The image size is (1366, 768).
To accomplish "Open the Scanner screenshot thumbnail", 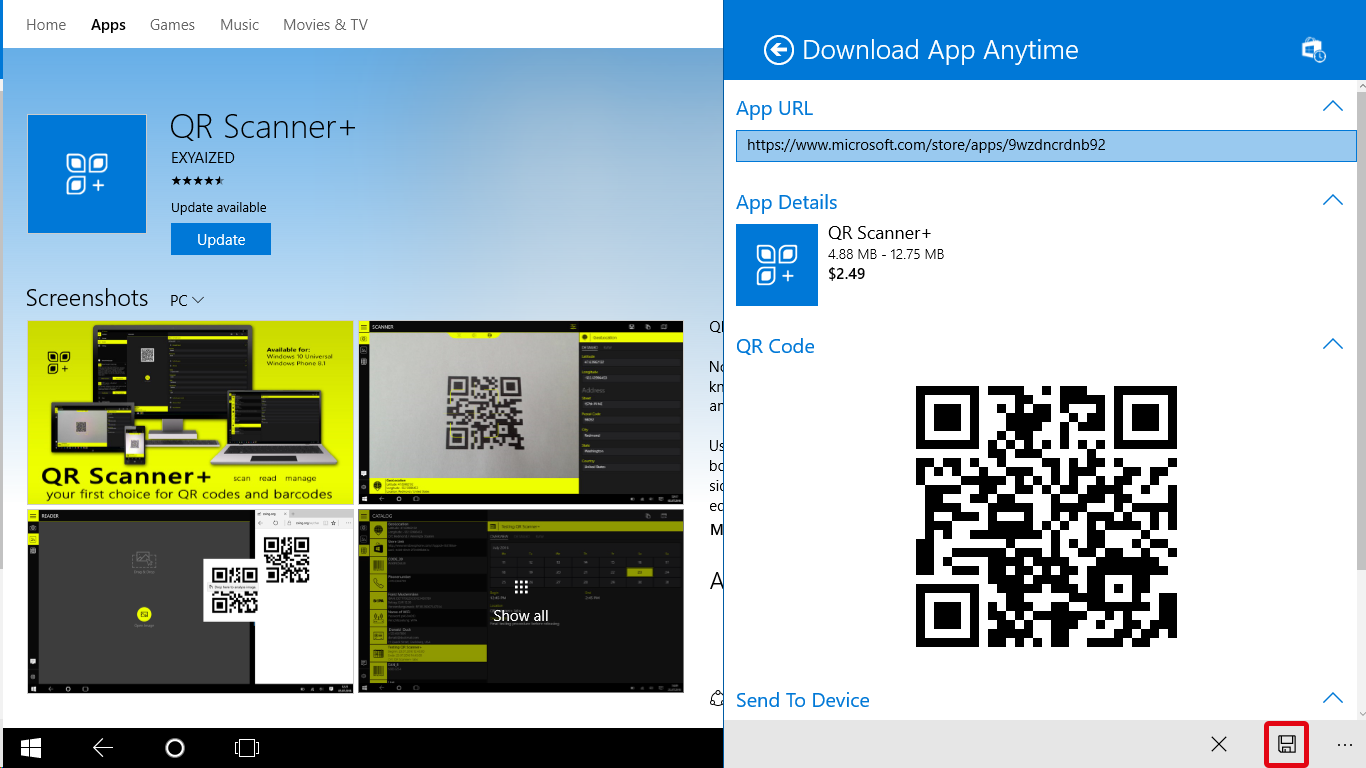I will (520, 412).
